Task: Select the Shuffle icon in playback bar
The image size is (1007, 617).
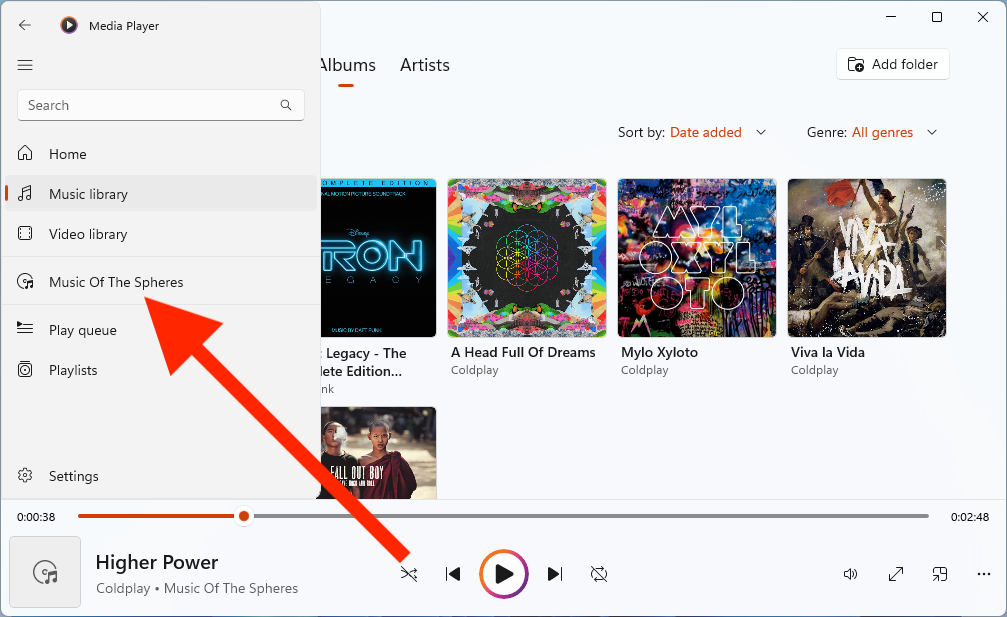Action: (408, 573)
